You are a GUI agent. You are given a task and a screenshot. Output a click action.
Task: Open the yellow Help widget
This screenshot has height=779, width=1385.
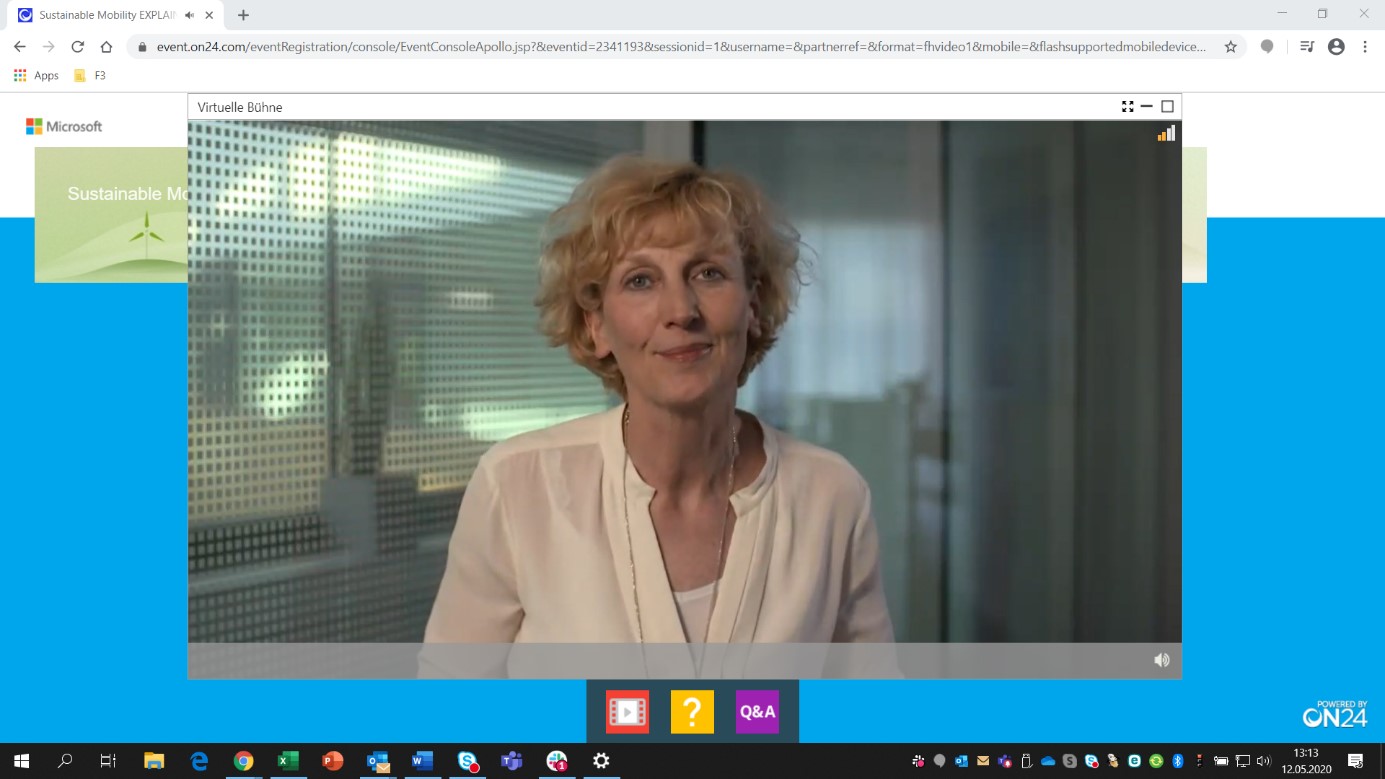692,711
